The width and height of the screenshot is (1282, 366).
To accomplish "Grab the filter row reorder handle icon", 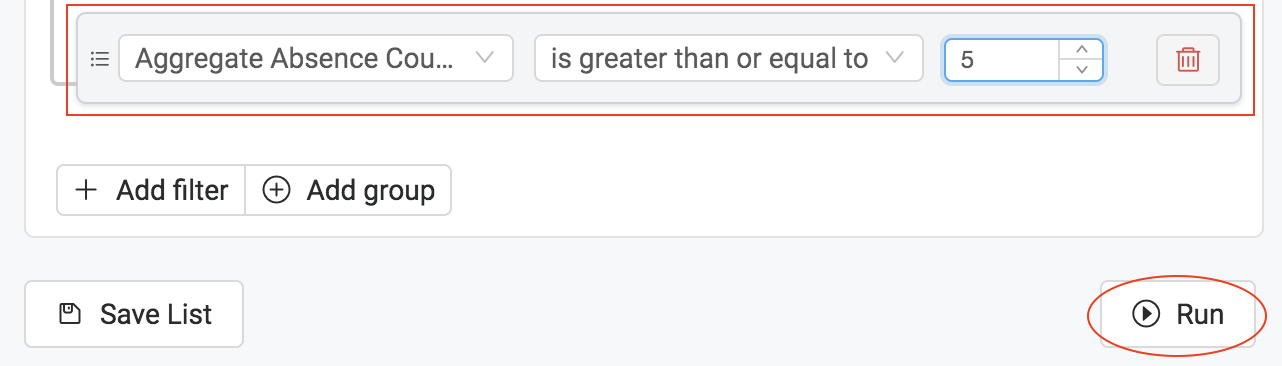I will pyautogui.click(x=99, y=59).
